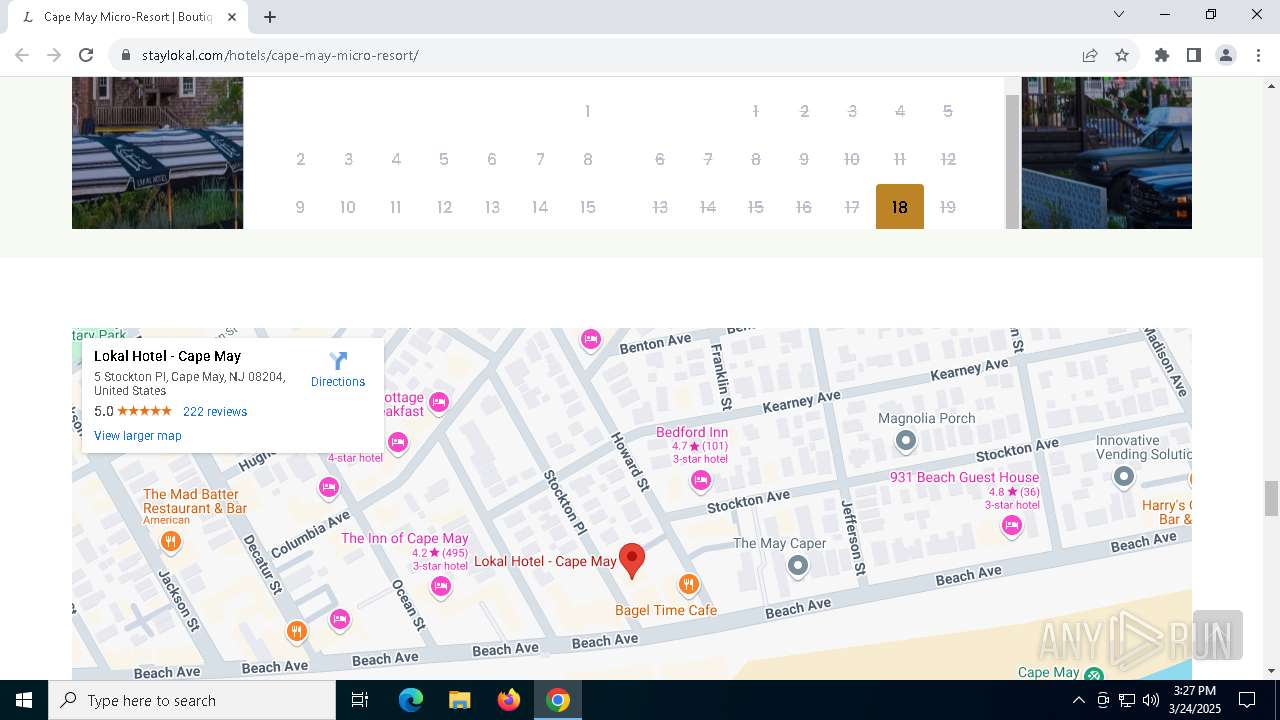The height and width of the screenshot is (720, 1280).
Task: Open the 222 reviews link
Action: (x=215, y=412)
